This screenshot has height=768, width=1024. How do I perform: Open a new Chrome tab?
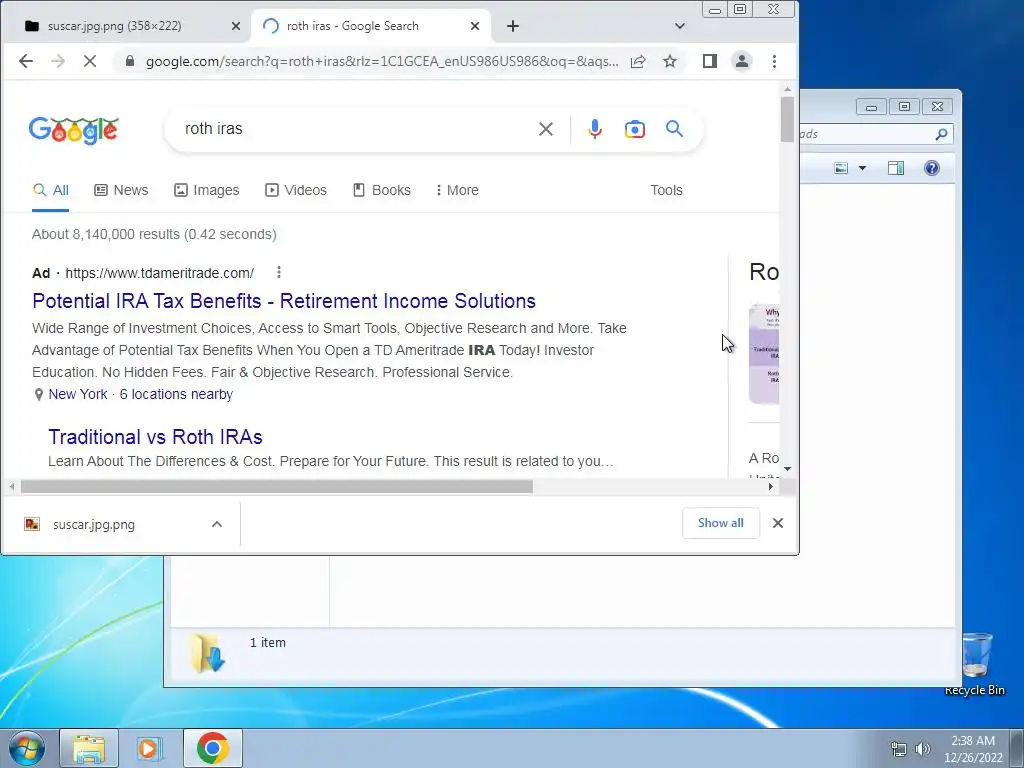pos(513,26)
